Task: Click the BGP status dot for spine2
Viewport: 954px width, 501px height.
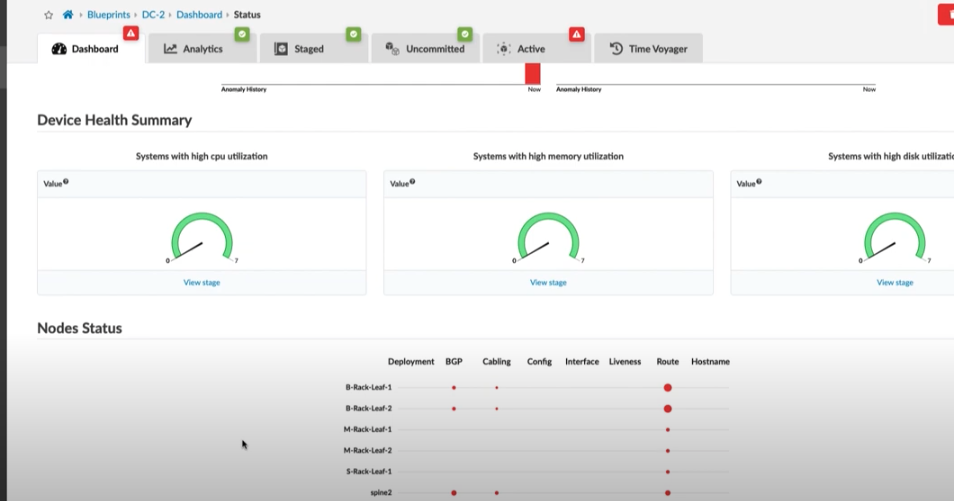Action: 454,493
